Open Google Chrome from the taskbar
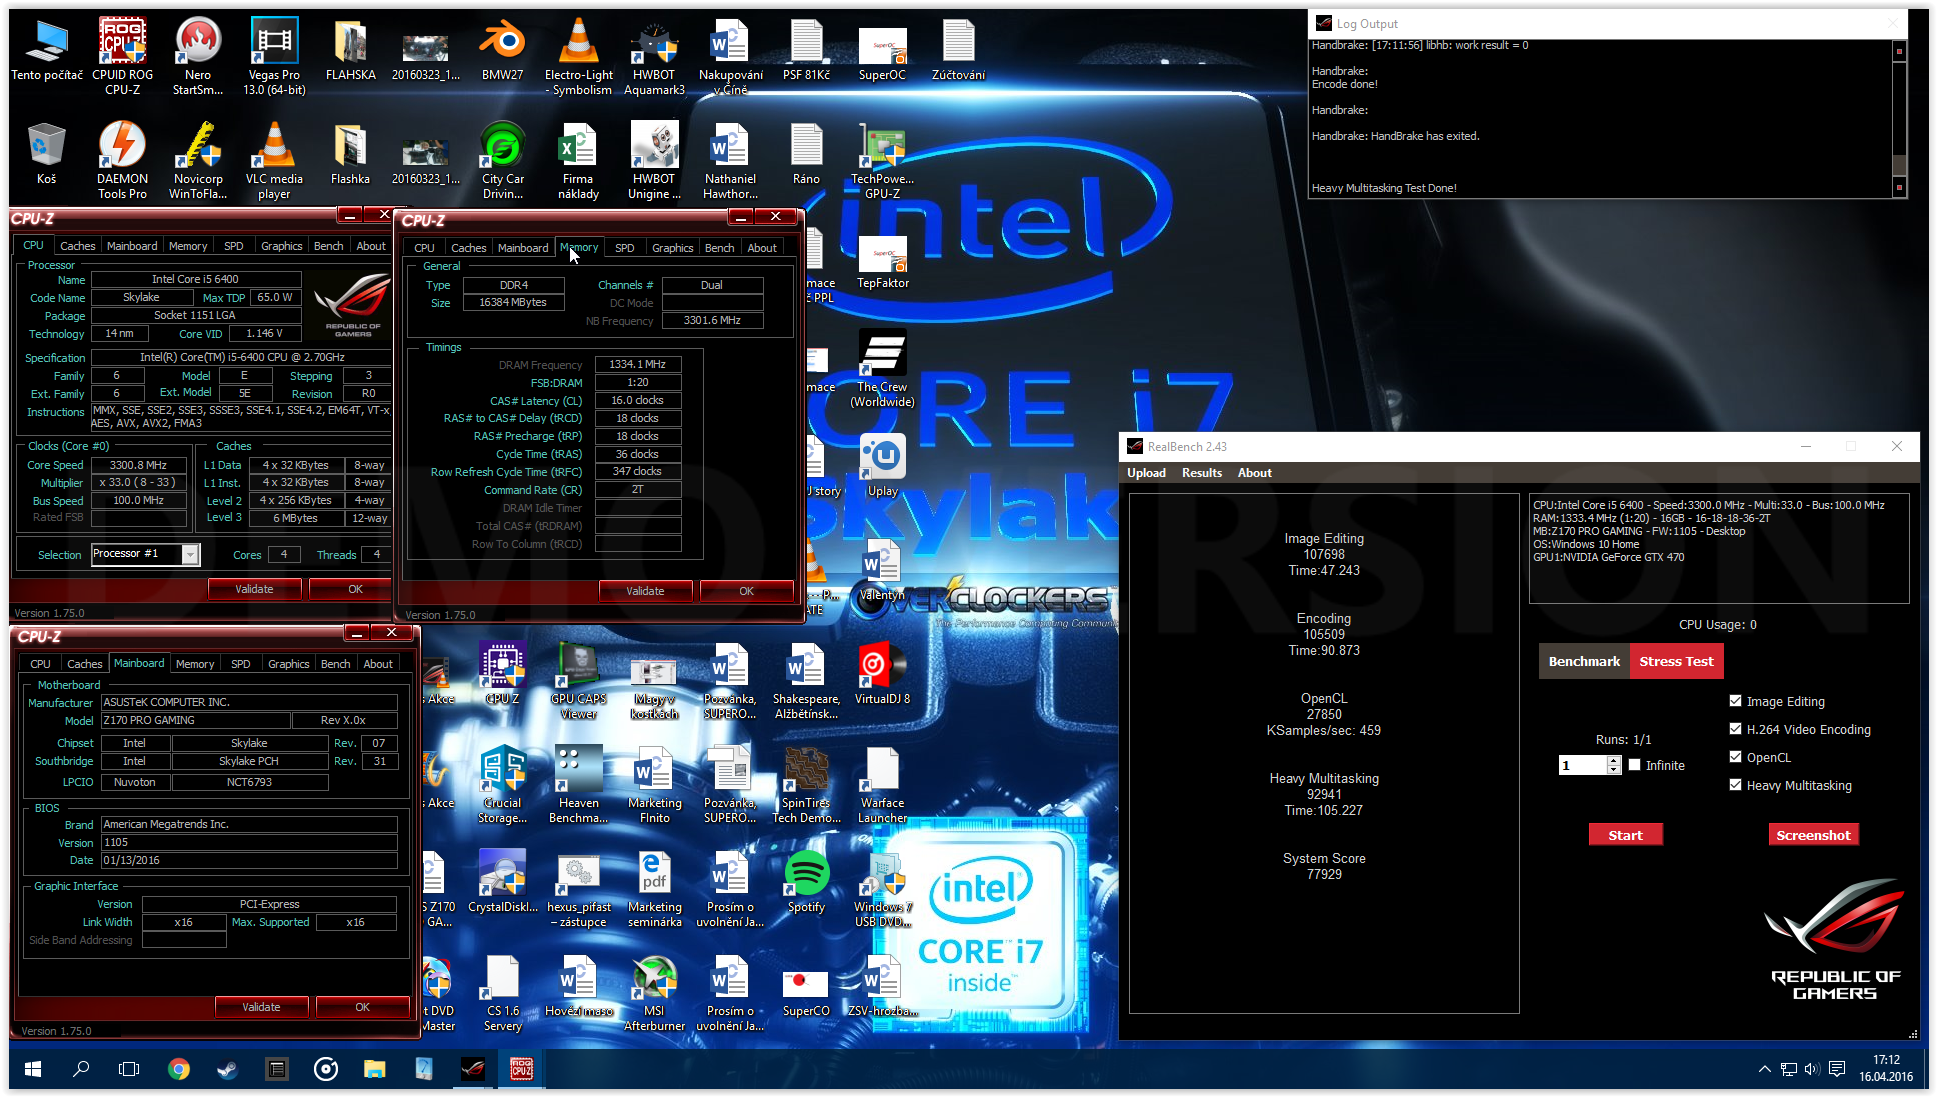The height and width of the screenshot is (1097, 1937). [x=179, y=1069]
